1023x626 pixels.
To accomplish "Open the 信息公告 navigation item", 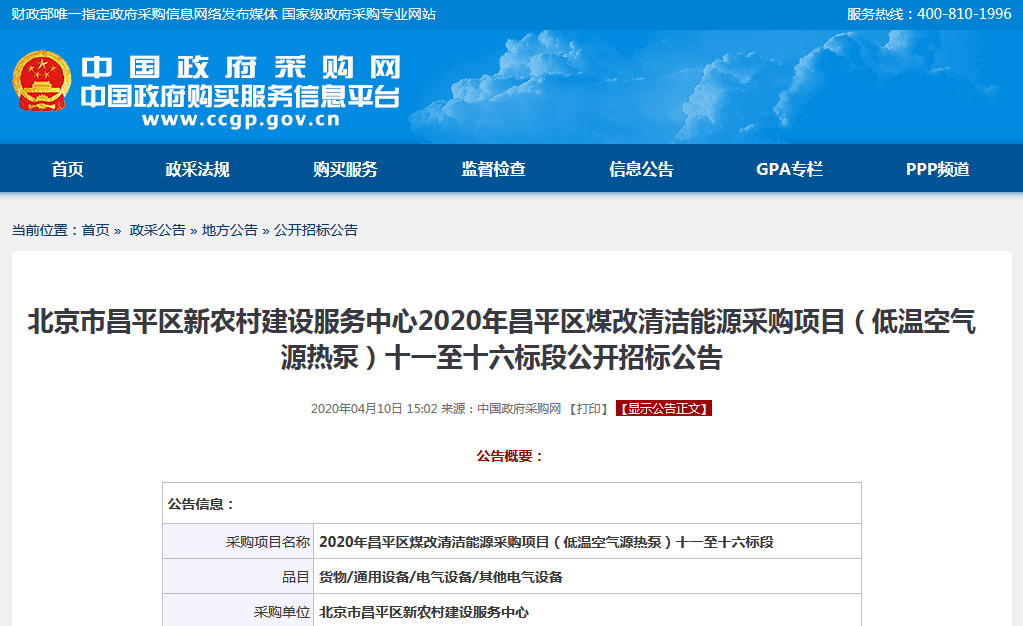I will coord(641,169).
